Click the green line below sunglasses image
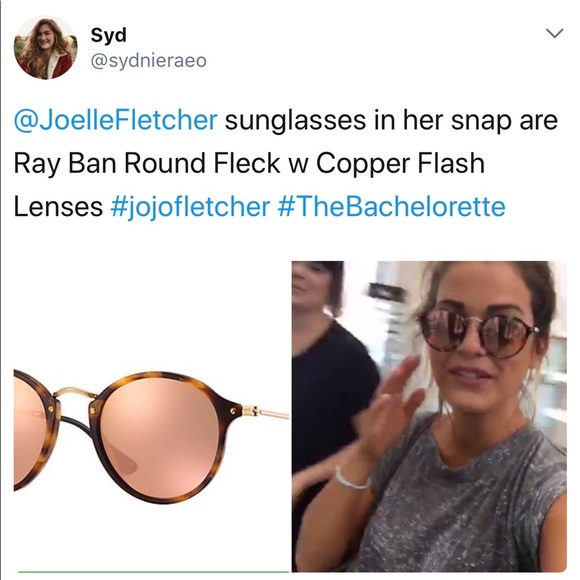The image size is (580, 580). click(x=153, y=572)
